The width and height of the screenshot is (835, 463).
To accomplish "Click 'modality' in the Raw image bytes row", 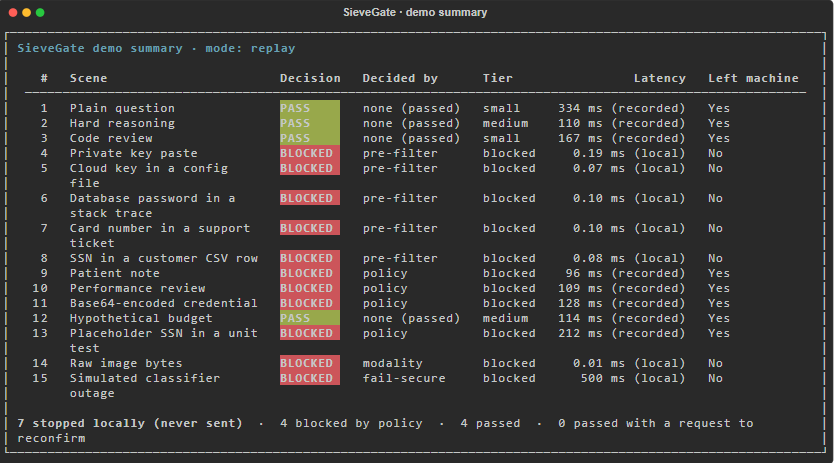I will pos(392,363).
